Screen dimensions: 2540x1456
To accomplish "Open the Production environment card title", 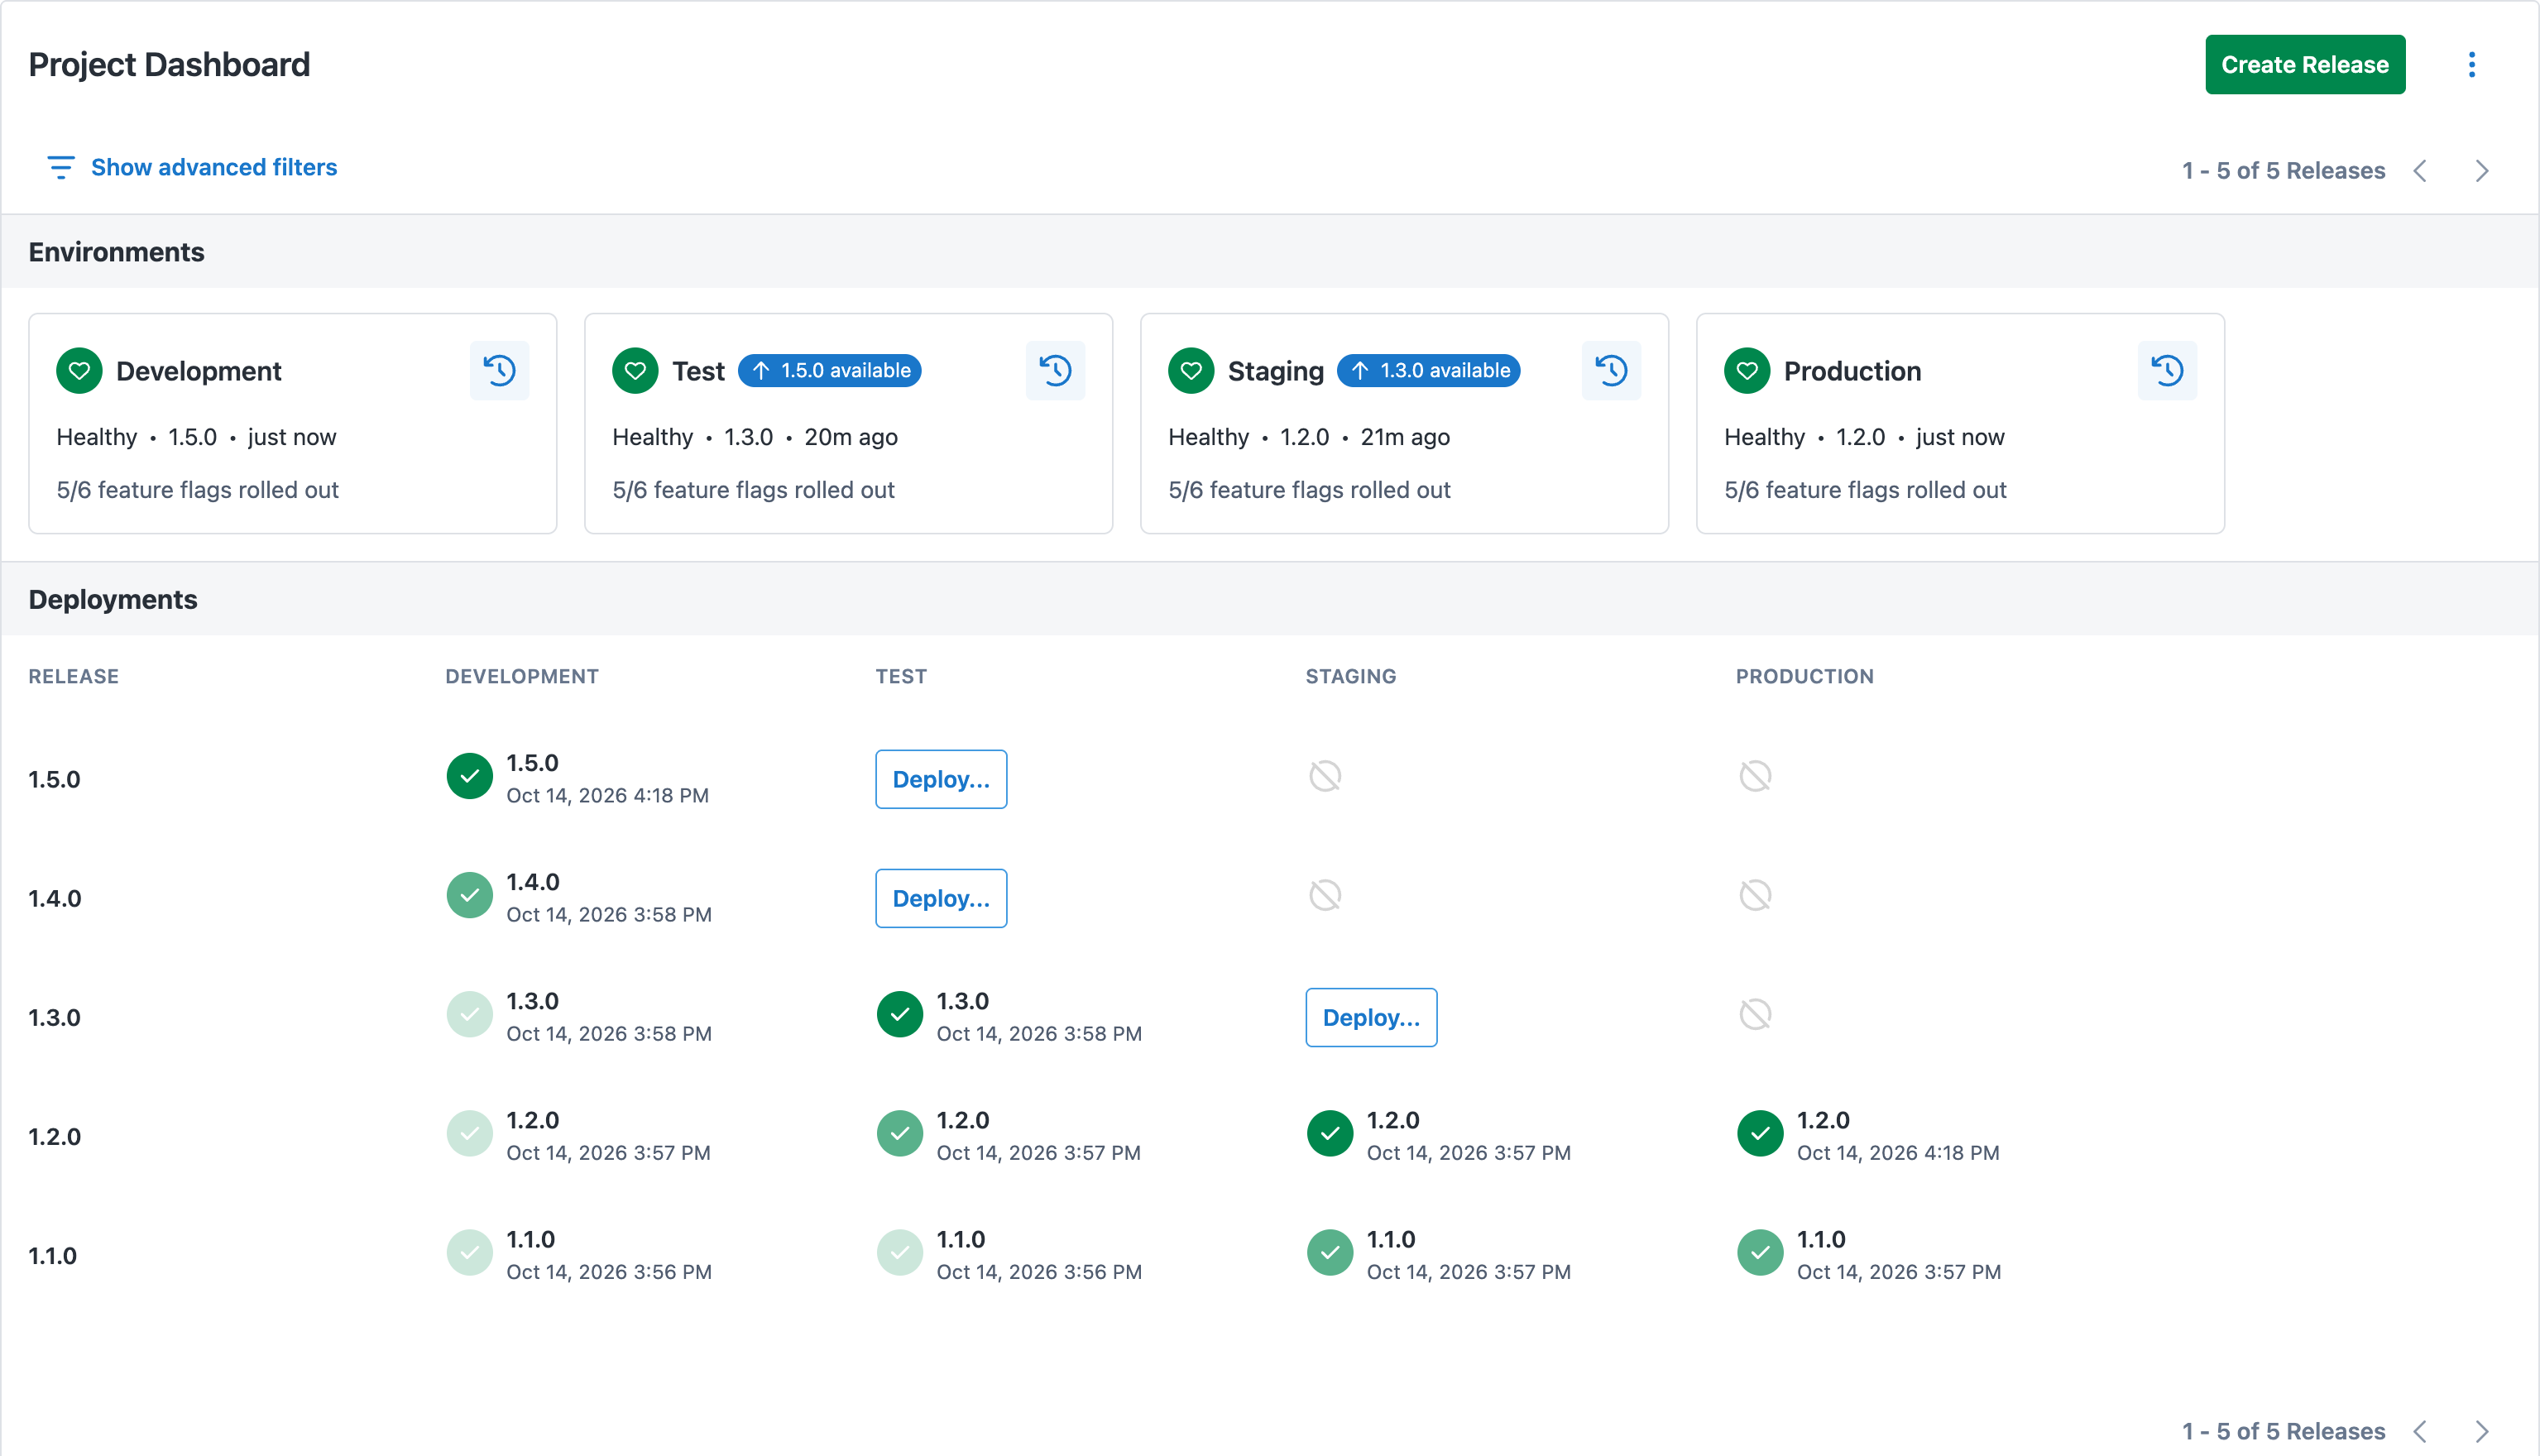I will click(x=1852, y=371).
